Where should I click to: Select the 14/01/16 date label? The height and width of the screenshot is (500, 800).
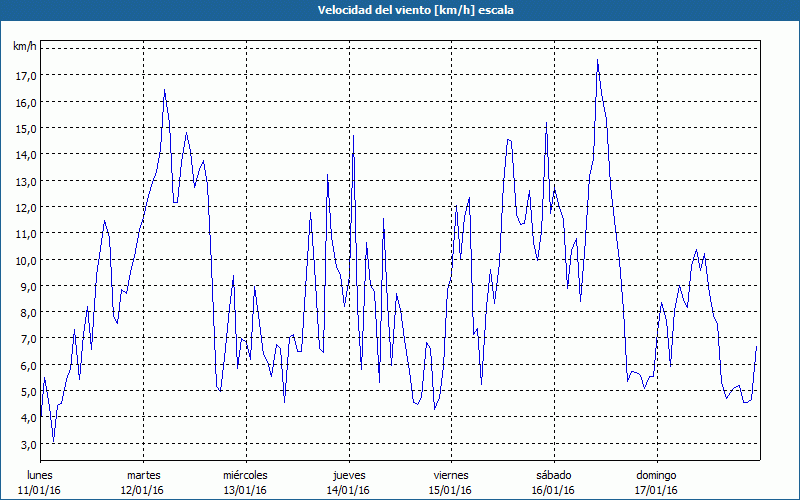(349, 490)
